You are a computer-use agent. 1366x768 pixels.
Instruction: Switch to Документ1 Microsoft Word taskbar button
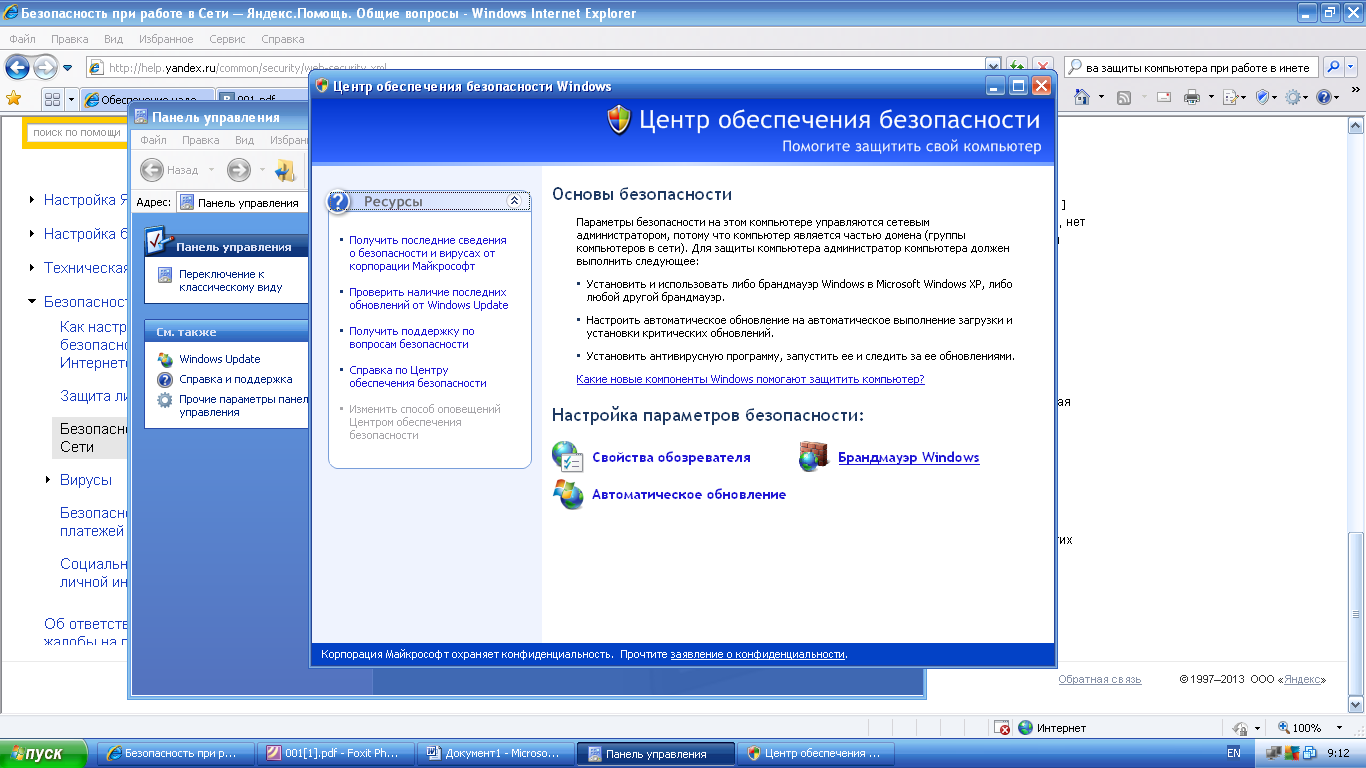click(x=496, y=754)
